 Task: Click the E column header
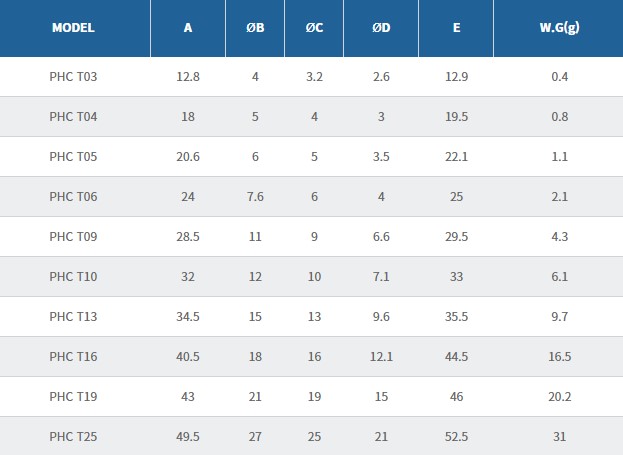click(456, 28)
